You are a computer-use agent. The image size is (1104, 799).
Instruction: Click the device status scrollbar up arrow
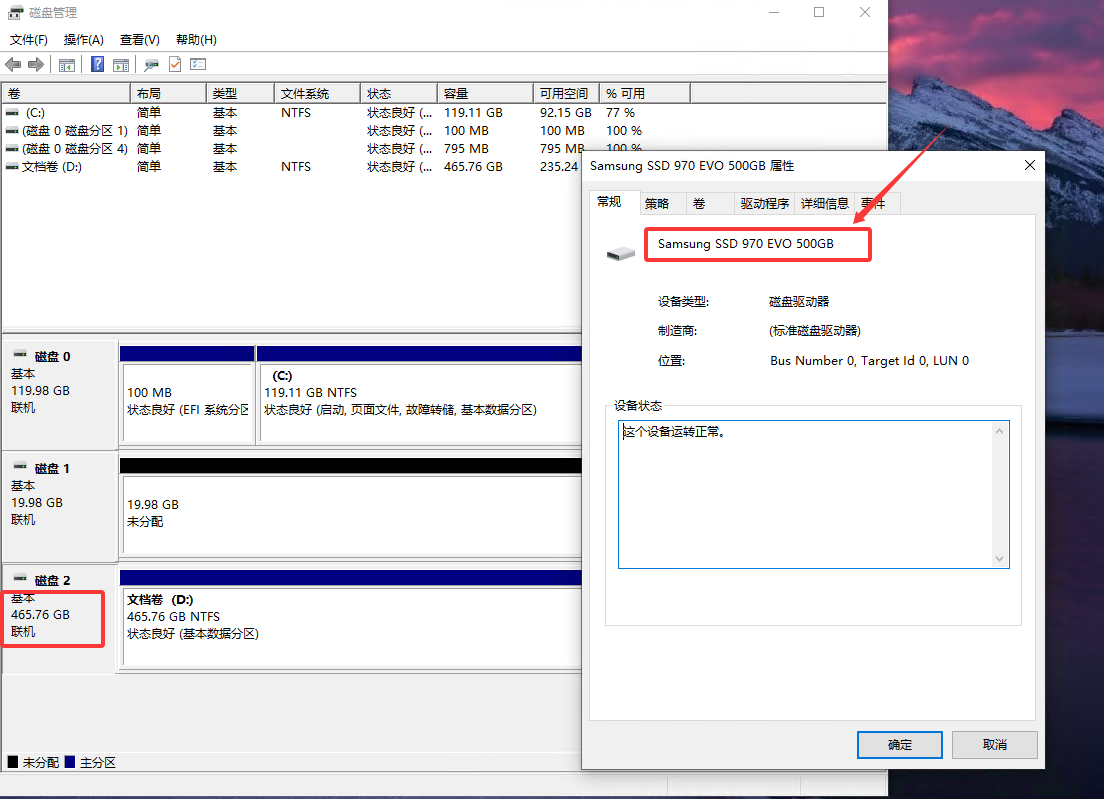coord(1000,431)
